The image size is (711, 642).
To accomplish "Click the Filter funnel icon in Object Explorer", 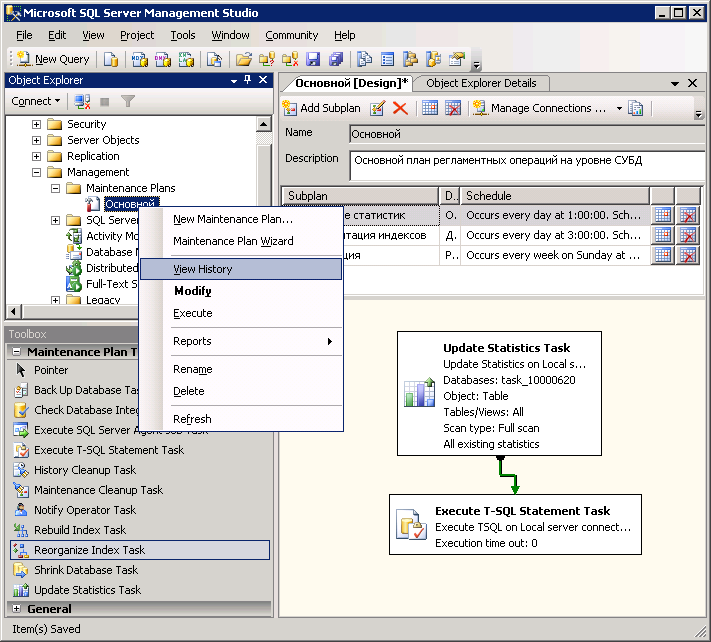I will point(127,101).
